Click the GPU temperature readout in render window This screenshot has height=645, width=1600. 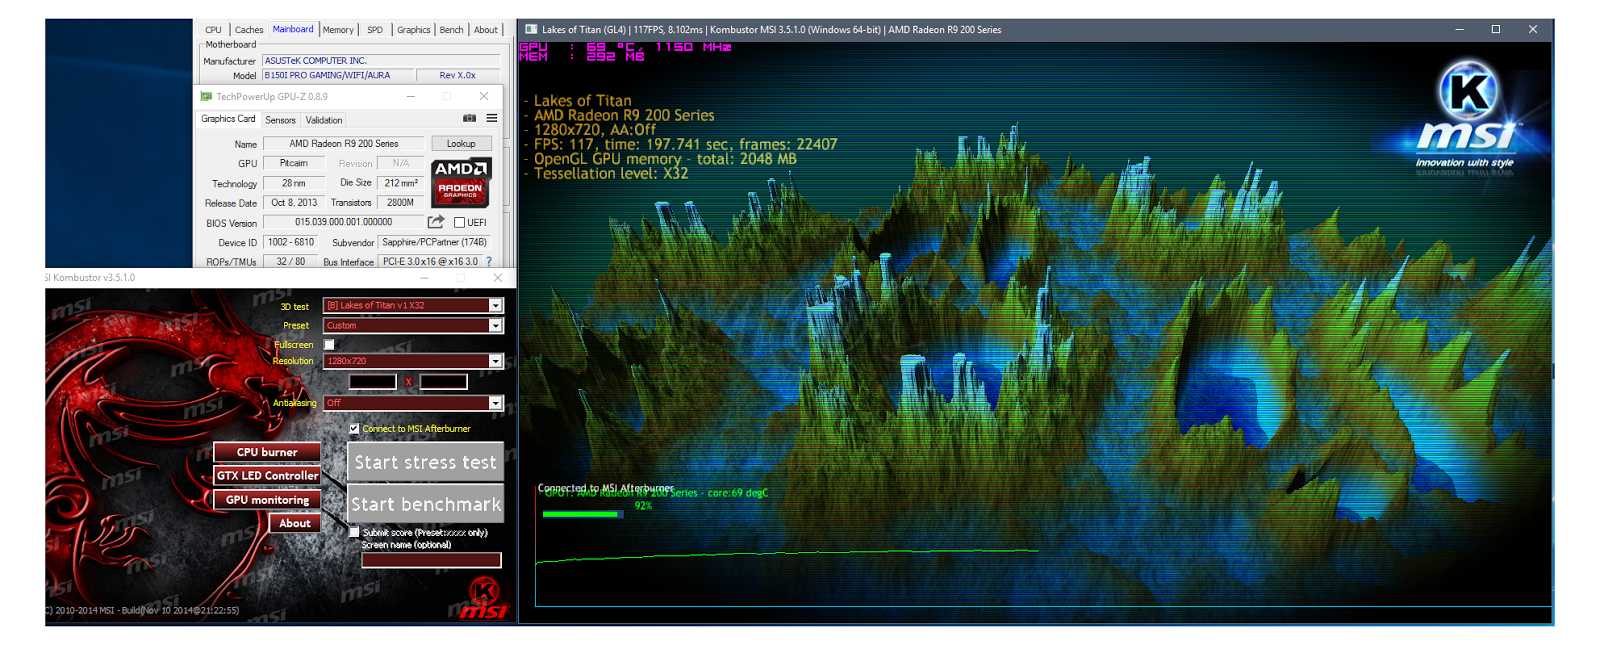click(x=626, y=47)
